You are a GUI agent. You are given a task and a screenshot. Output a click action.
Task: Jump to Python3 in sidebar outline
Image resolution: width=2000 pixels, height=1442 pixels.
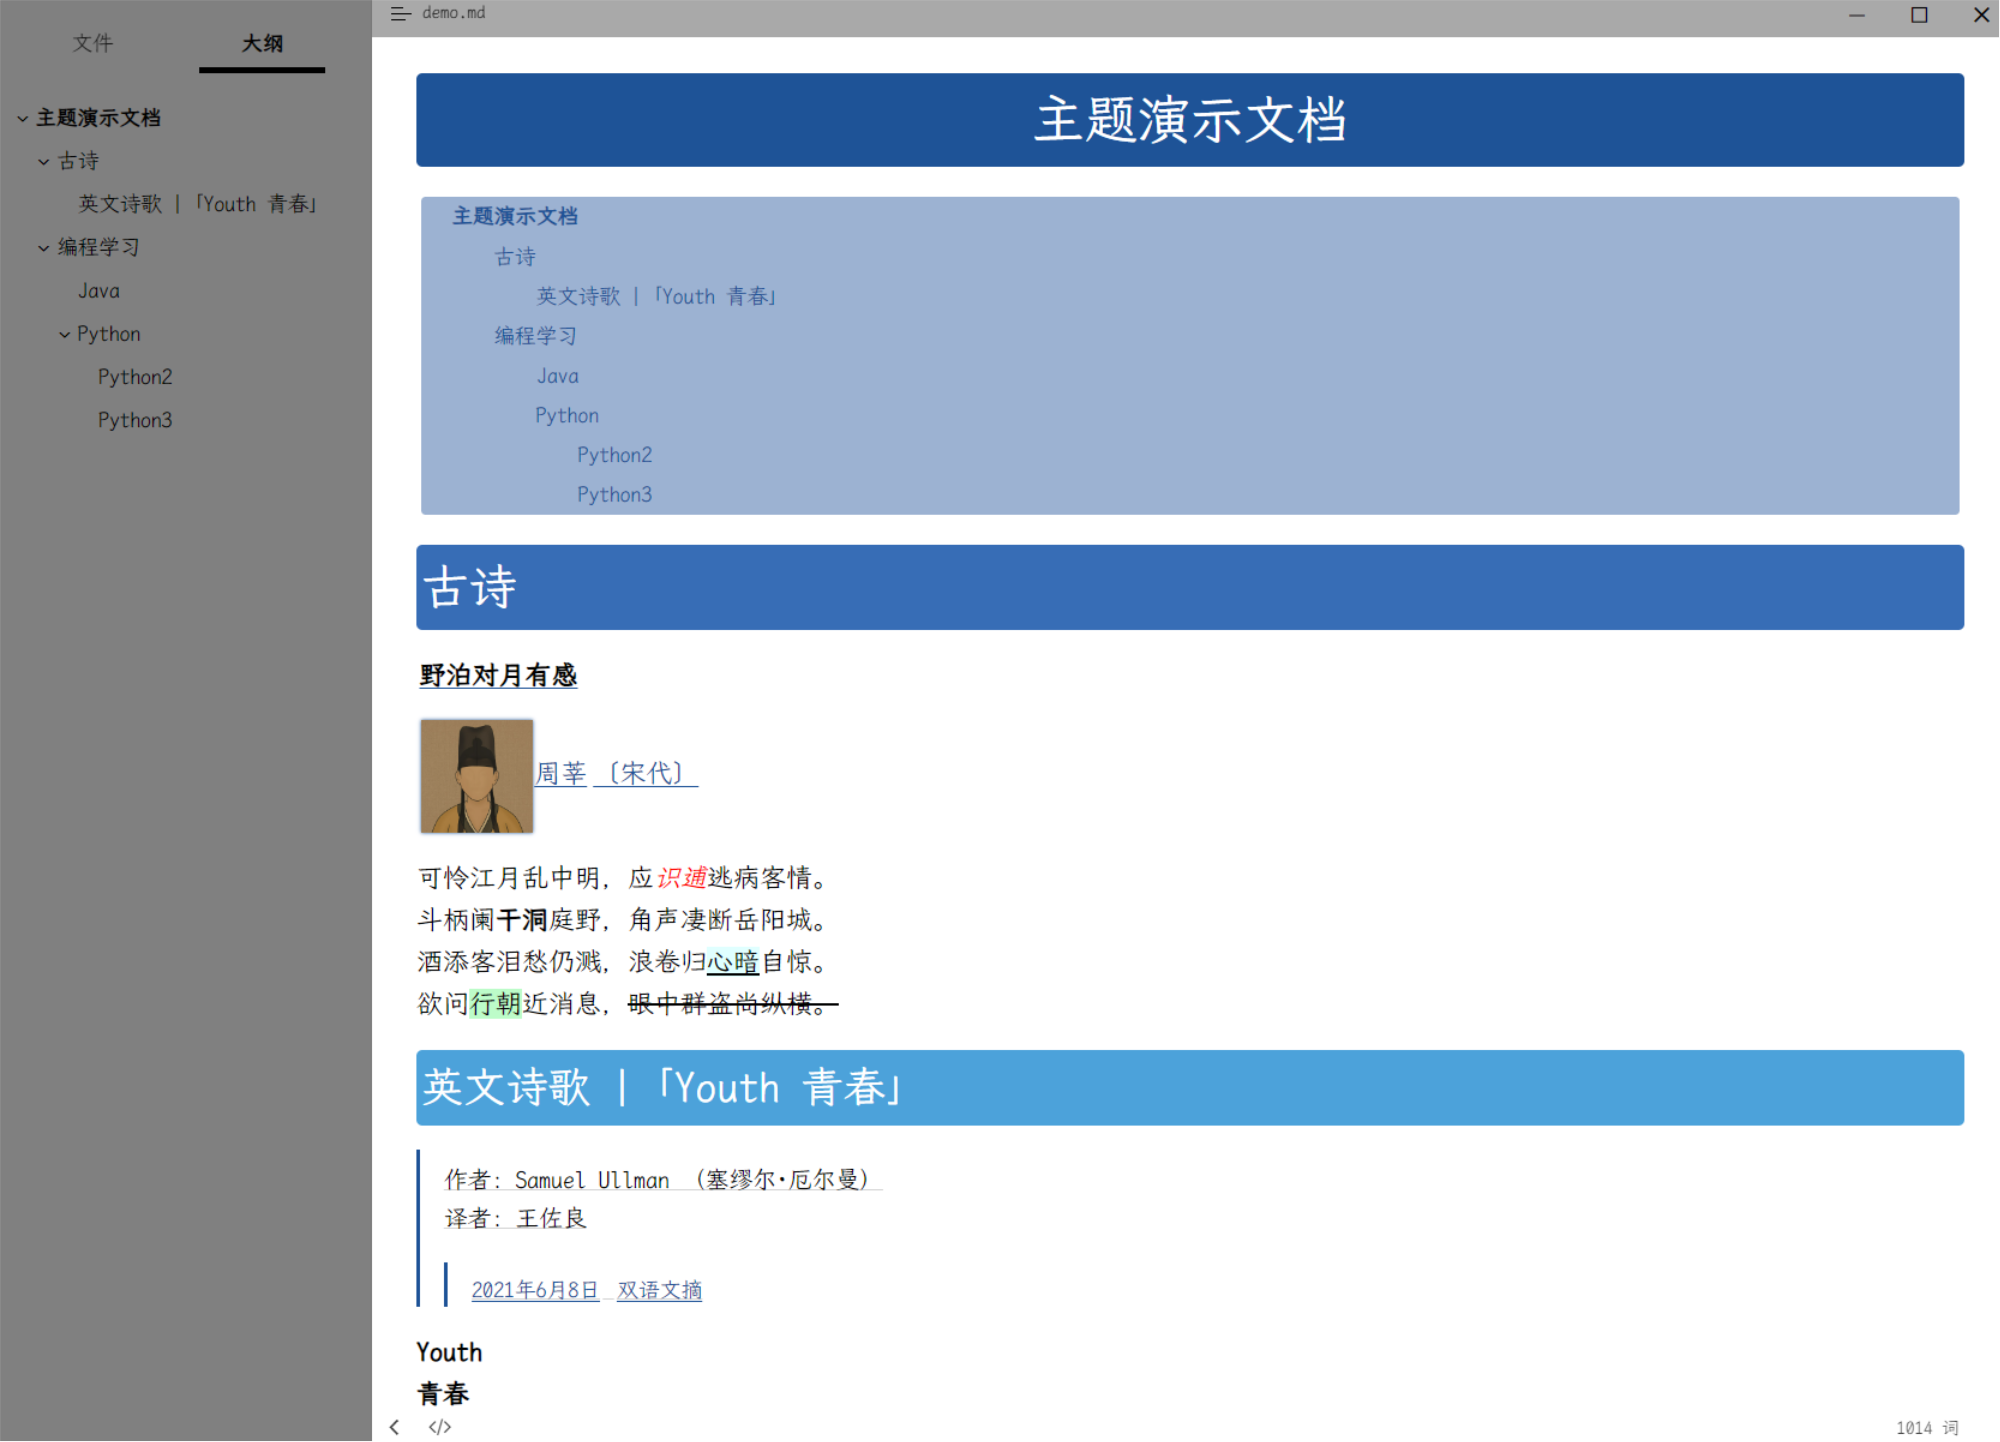pos(135,420)
